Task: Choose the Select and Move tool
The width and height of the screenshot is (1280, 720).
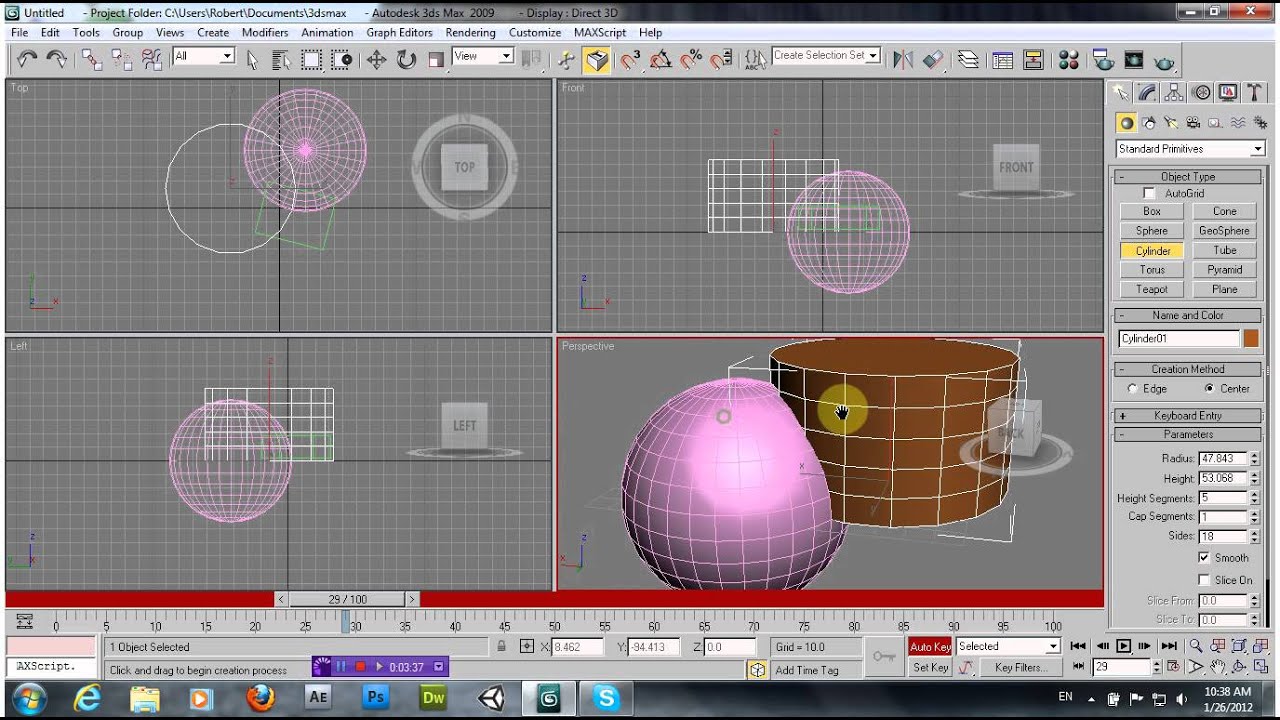Action: click(376, 59)
